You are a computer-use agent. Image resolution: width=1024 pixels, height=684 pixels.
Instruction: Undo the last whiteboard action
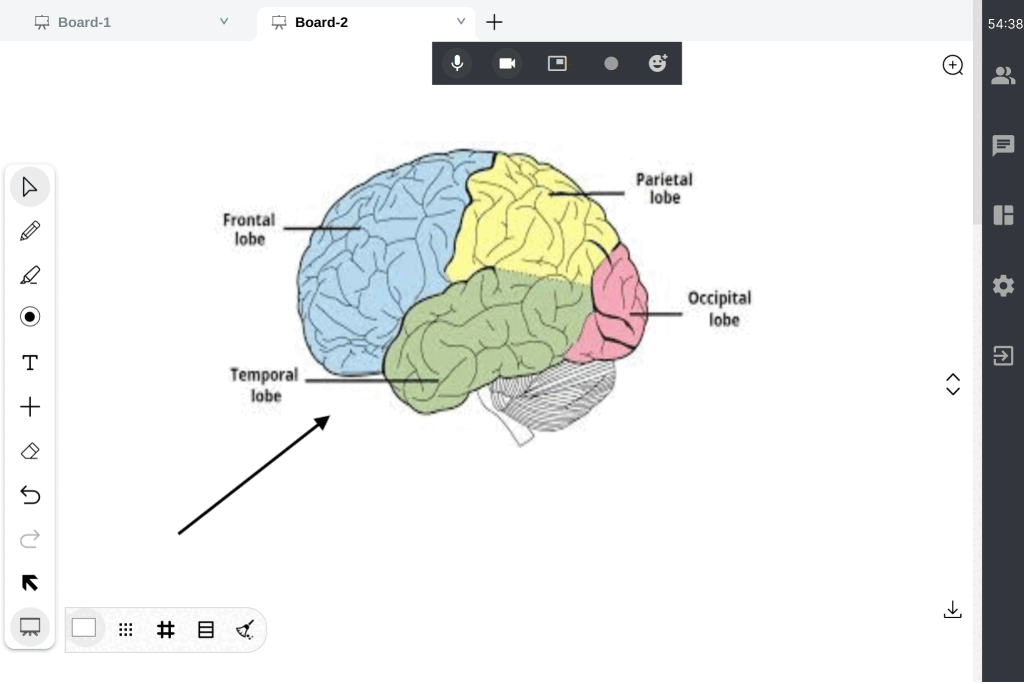pos(30,495)
